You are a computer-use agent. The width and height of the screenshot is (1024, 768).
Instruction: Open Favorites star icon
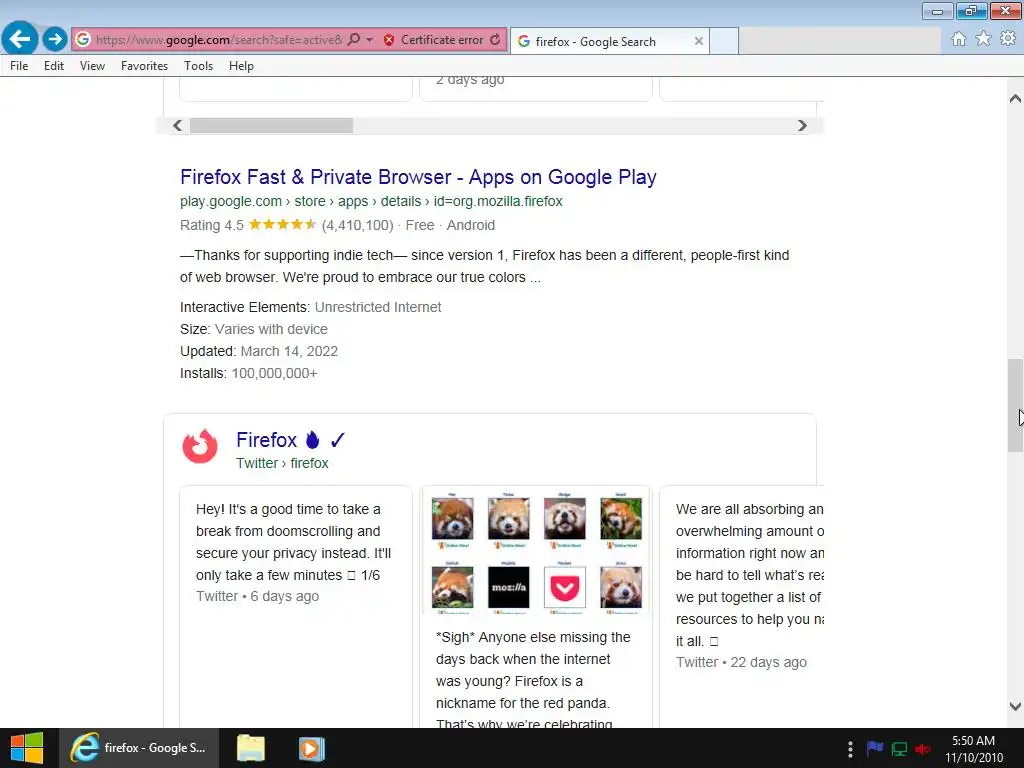click(x=983, y=39)
